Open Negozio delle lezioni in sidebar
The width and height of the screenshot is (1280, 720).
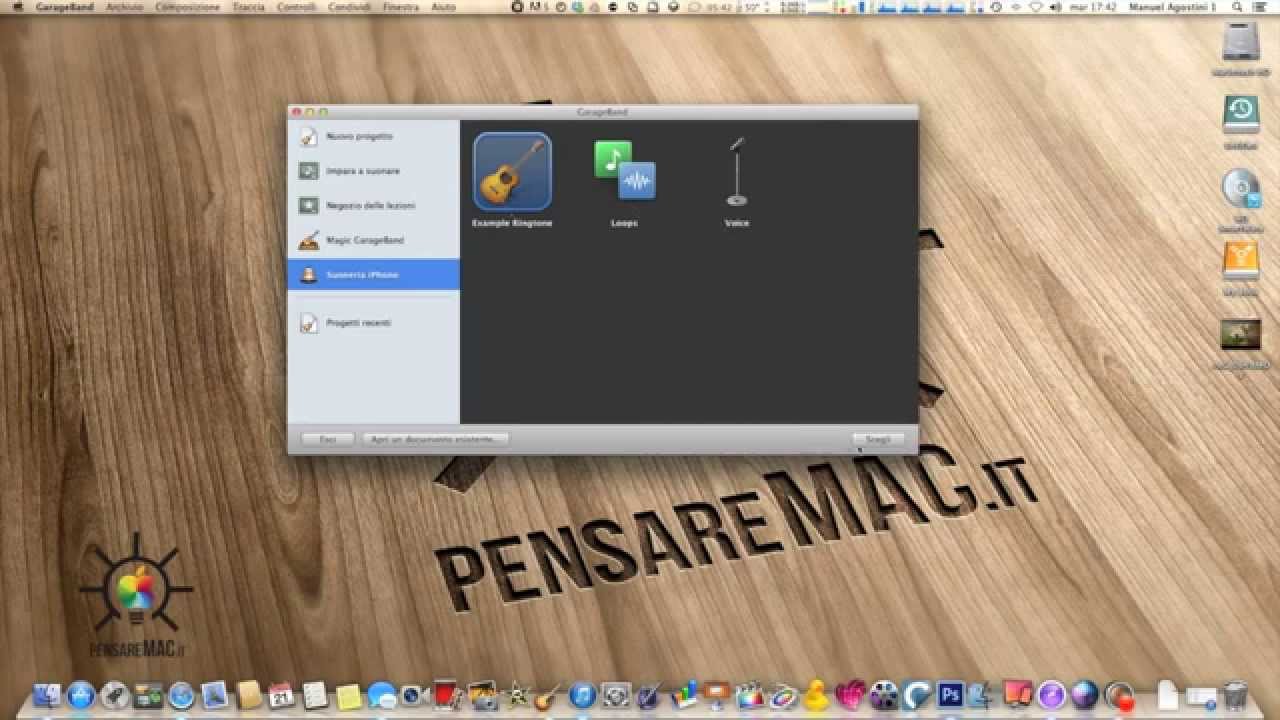[374, 206]
